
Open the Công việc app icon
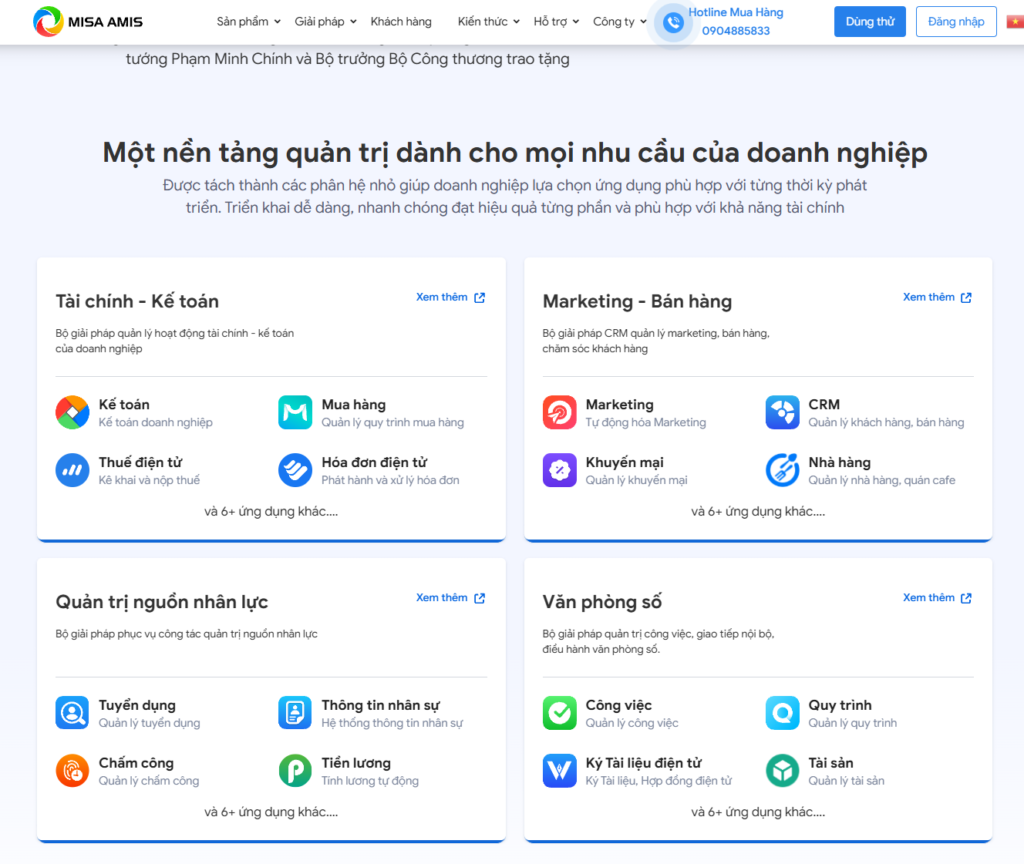pyautogui.click(x=560, y=712)
